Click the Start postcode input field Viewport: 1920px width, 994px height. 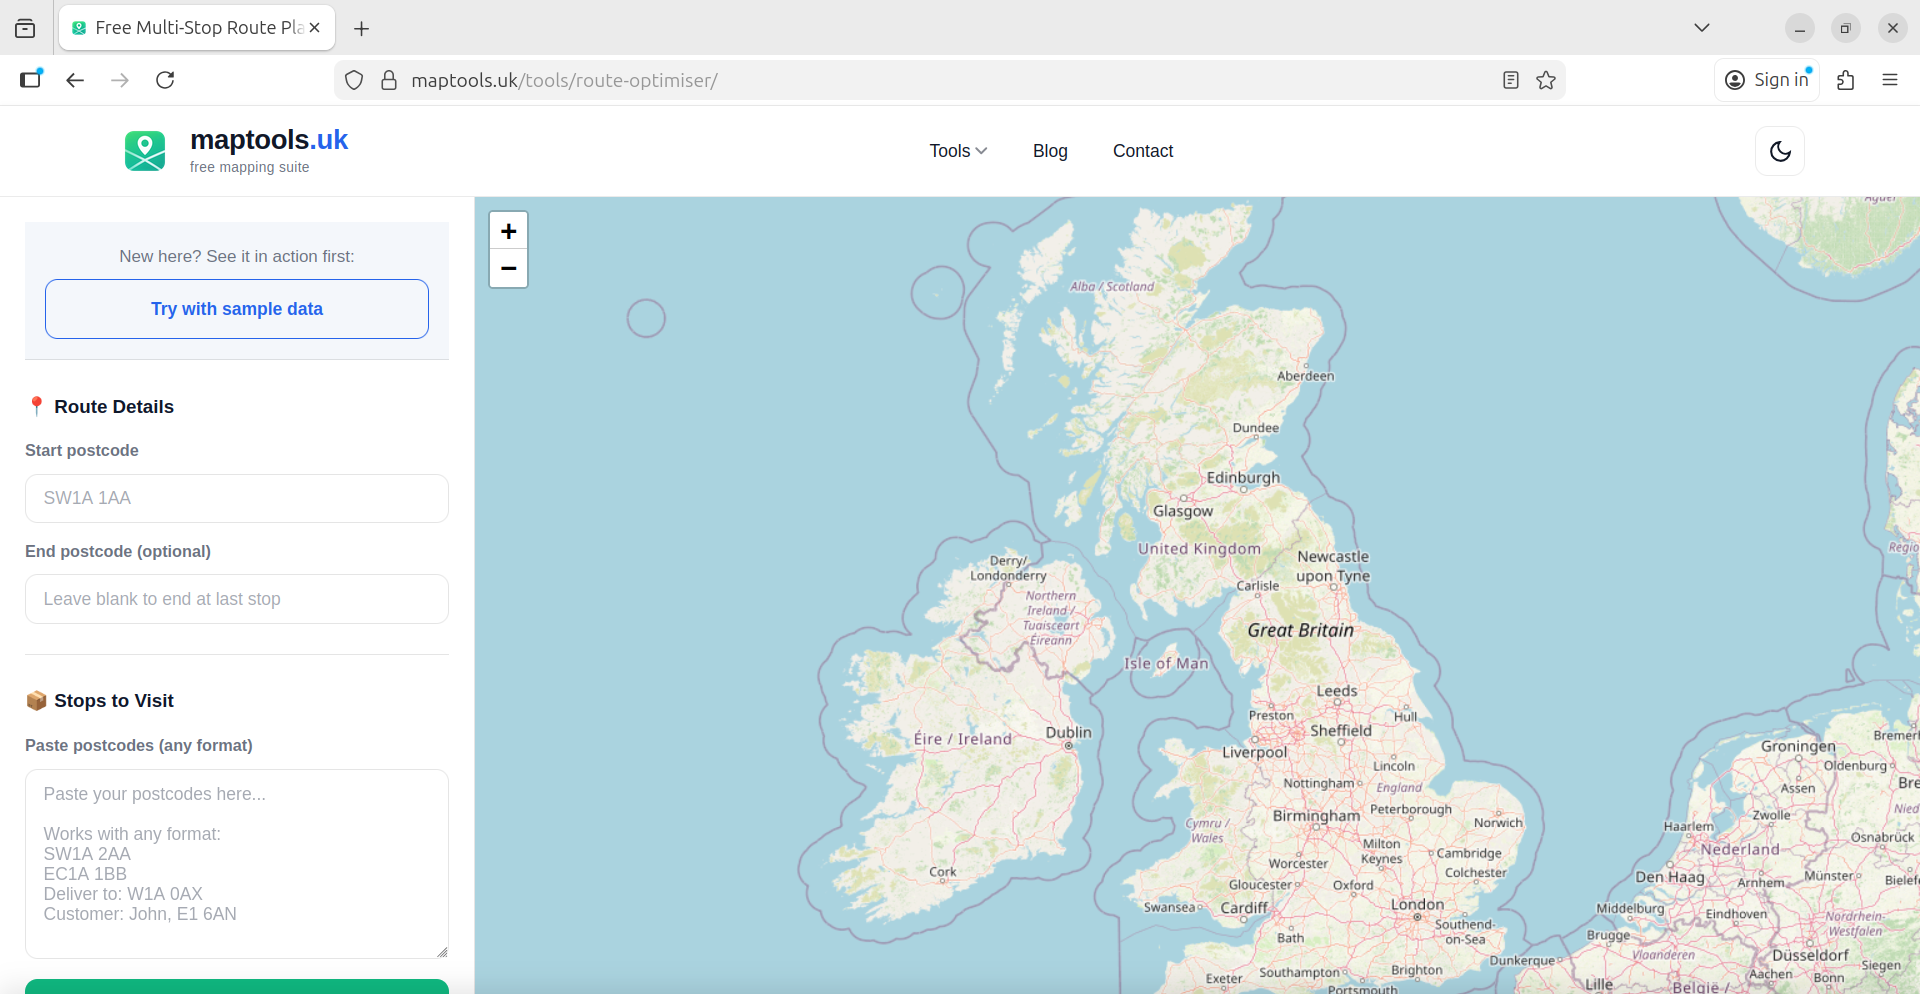click(x=236, y=498)
